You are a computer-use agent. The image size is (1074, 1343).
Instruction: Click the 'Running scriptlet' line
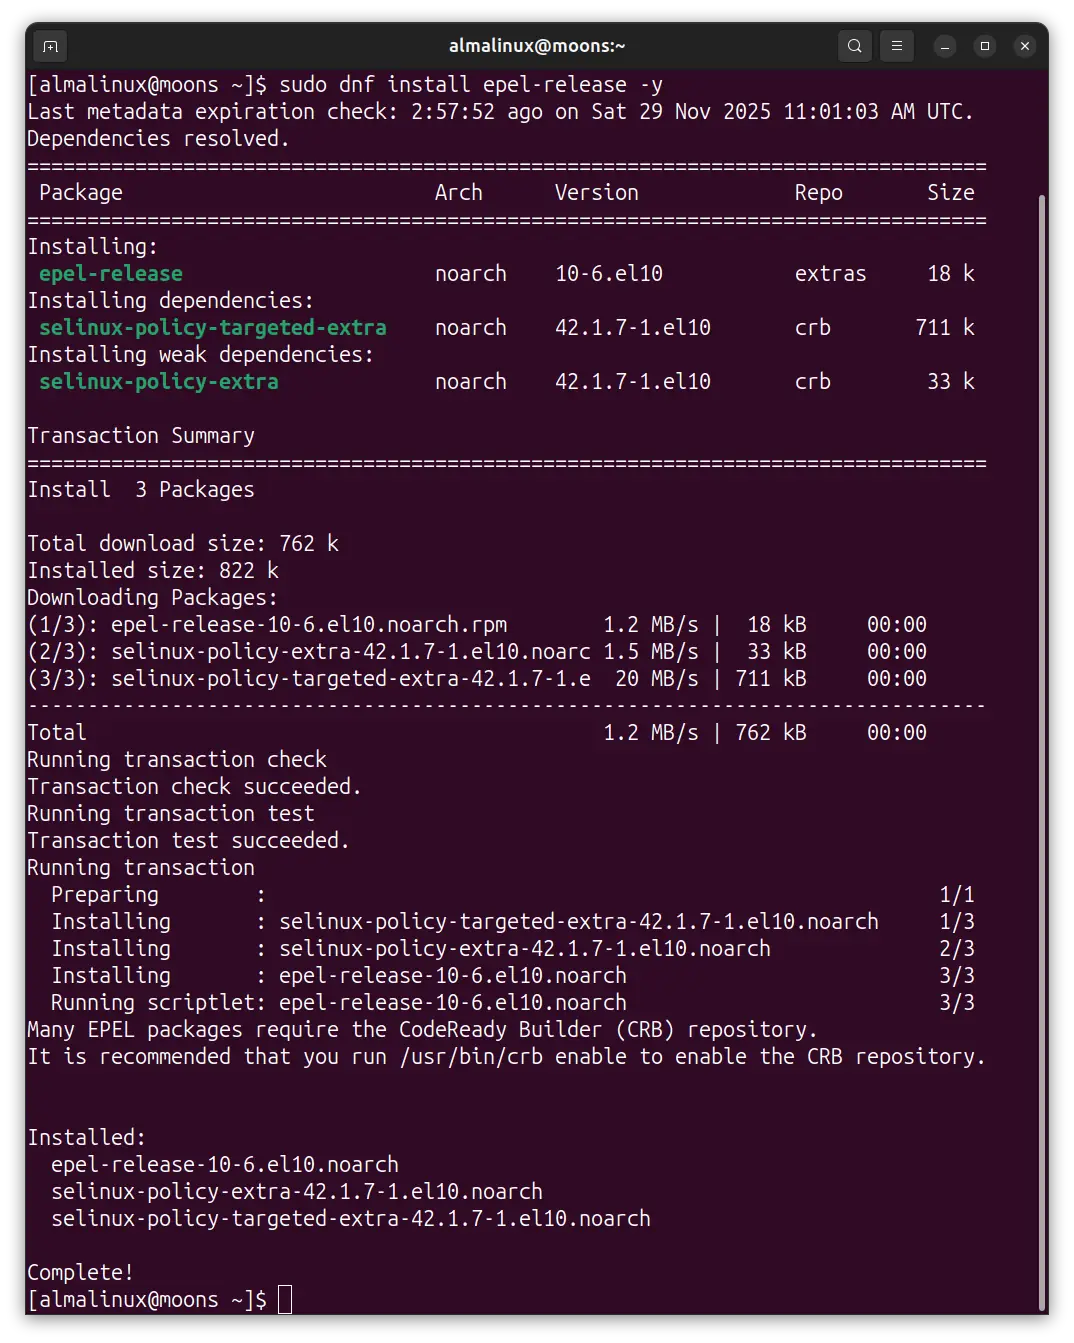(513, 1003)
